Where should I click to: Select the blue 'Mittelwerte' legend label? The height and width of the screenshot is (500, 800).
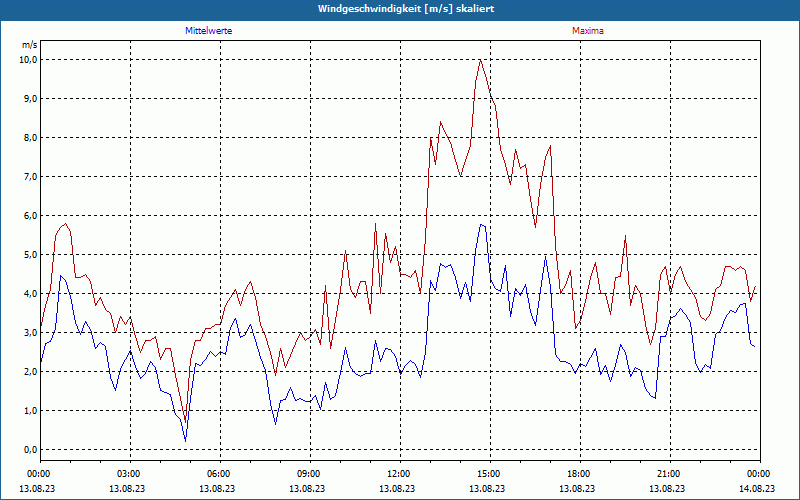pos(209,31)
